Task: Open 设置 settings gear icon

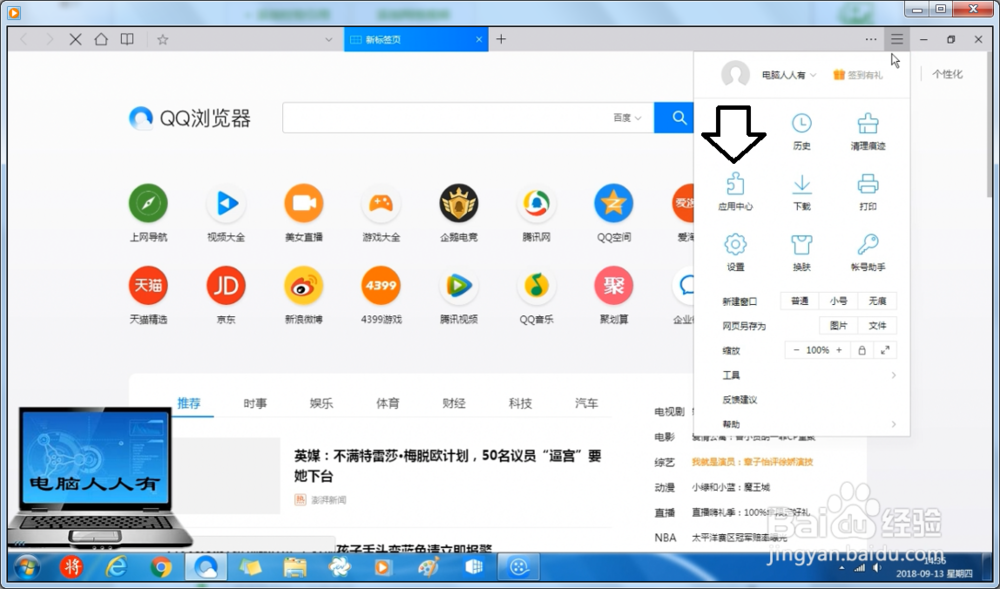Action: [735, 252]
